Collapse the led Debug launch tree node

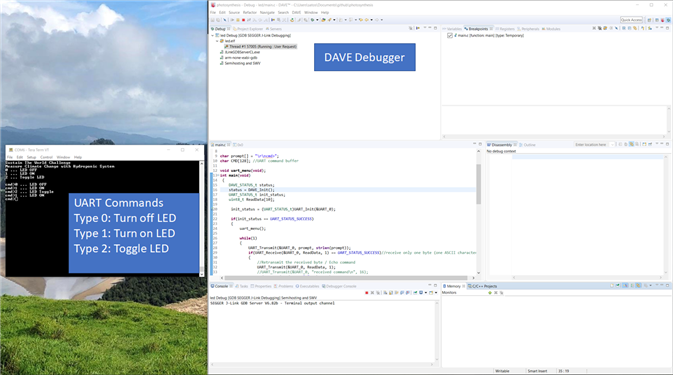point(212,36)
